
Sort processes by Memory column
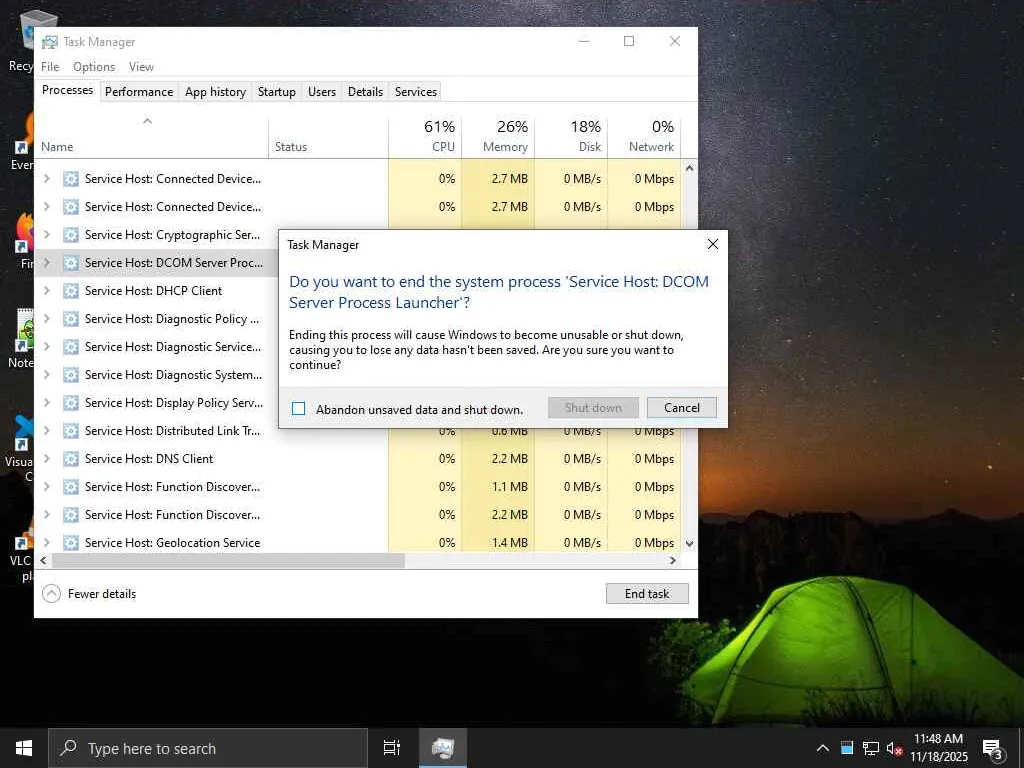(498, 138)
